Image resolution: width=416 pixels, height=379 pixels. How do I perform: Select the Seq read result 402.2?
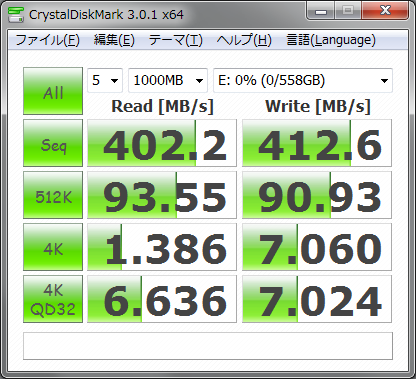162,143
